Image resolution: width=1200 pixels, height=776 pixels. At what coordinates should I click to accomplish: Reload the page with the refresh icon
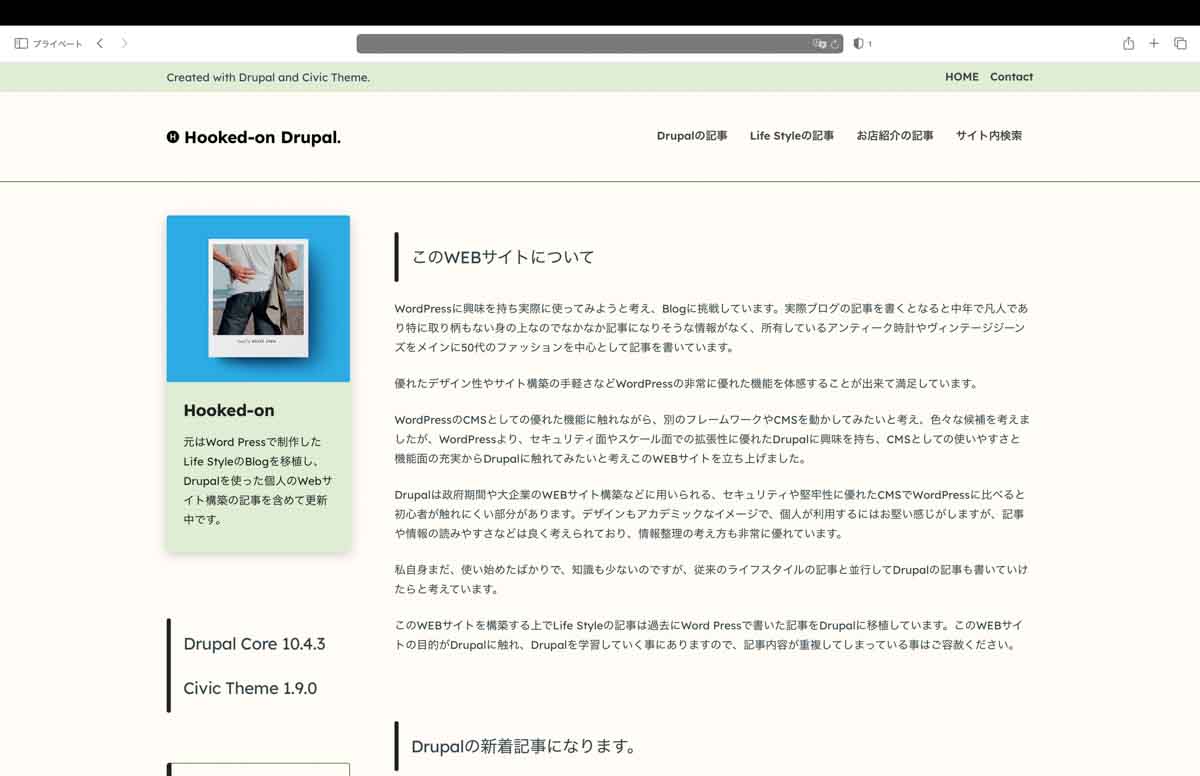[x=835, y=44]
